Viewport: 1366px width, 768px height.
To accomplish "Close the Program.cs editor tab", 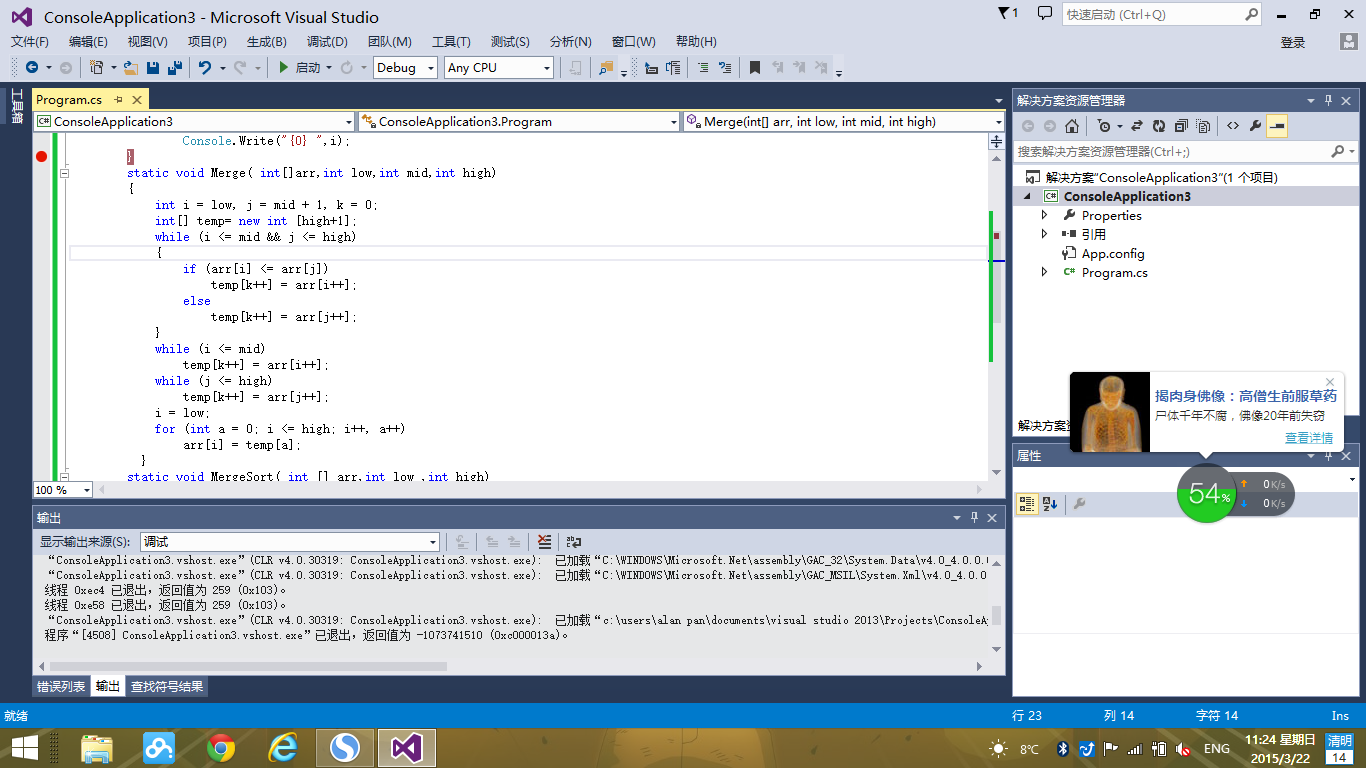I will [x=137, y=100].
